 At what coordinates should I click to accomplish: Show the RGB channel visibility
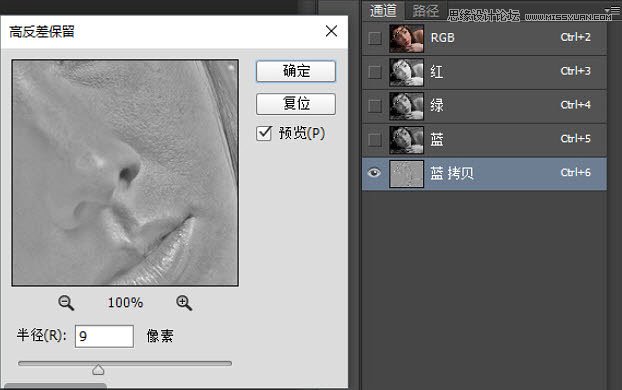(x=375, y=38)
